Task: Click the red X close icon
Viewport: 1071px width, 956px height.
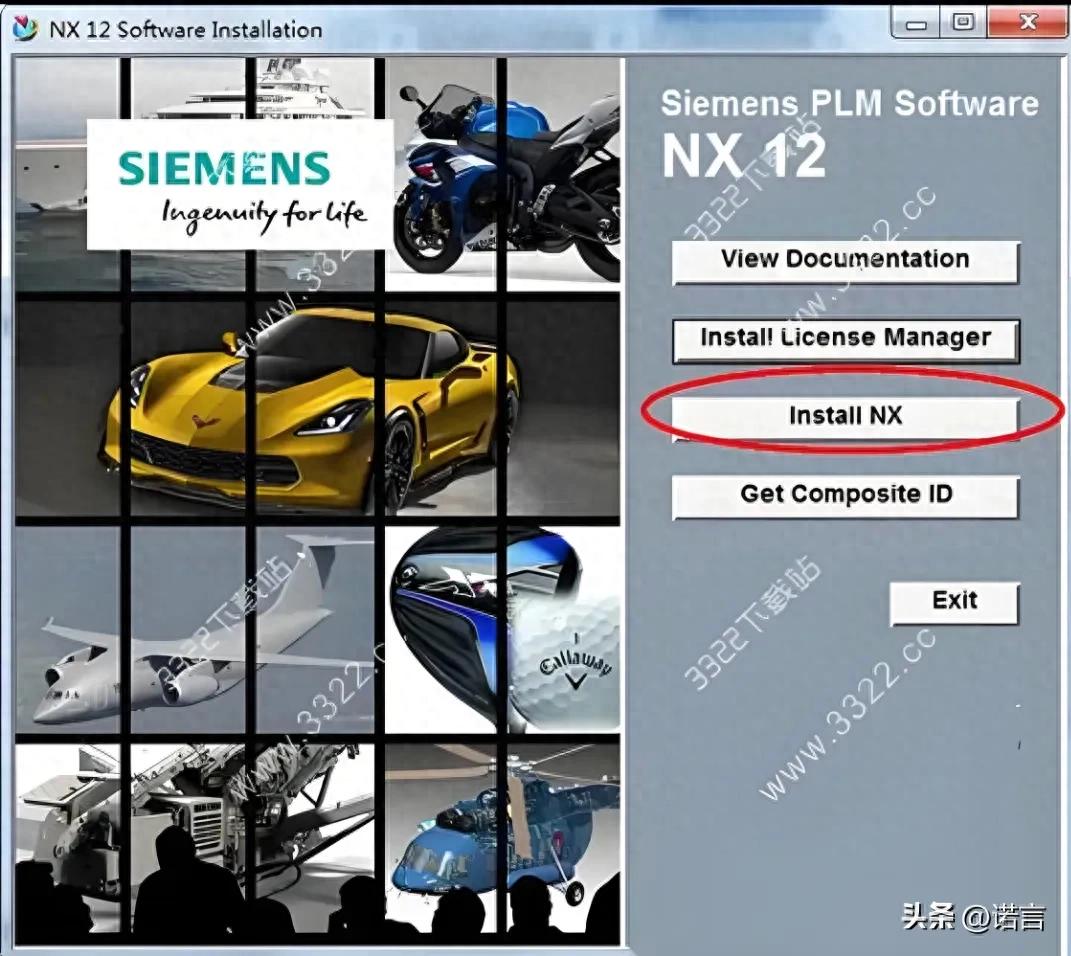Action: (x=1028, y=22)
